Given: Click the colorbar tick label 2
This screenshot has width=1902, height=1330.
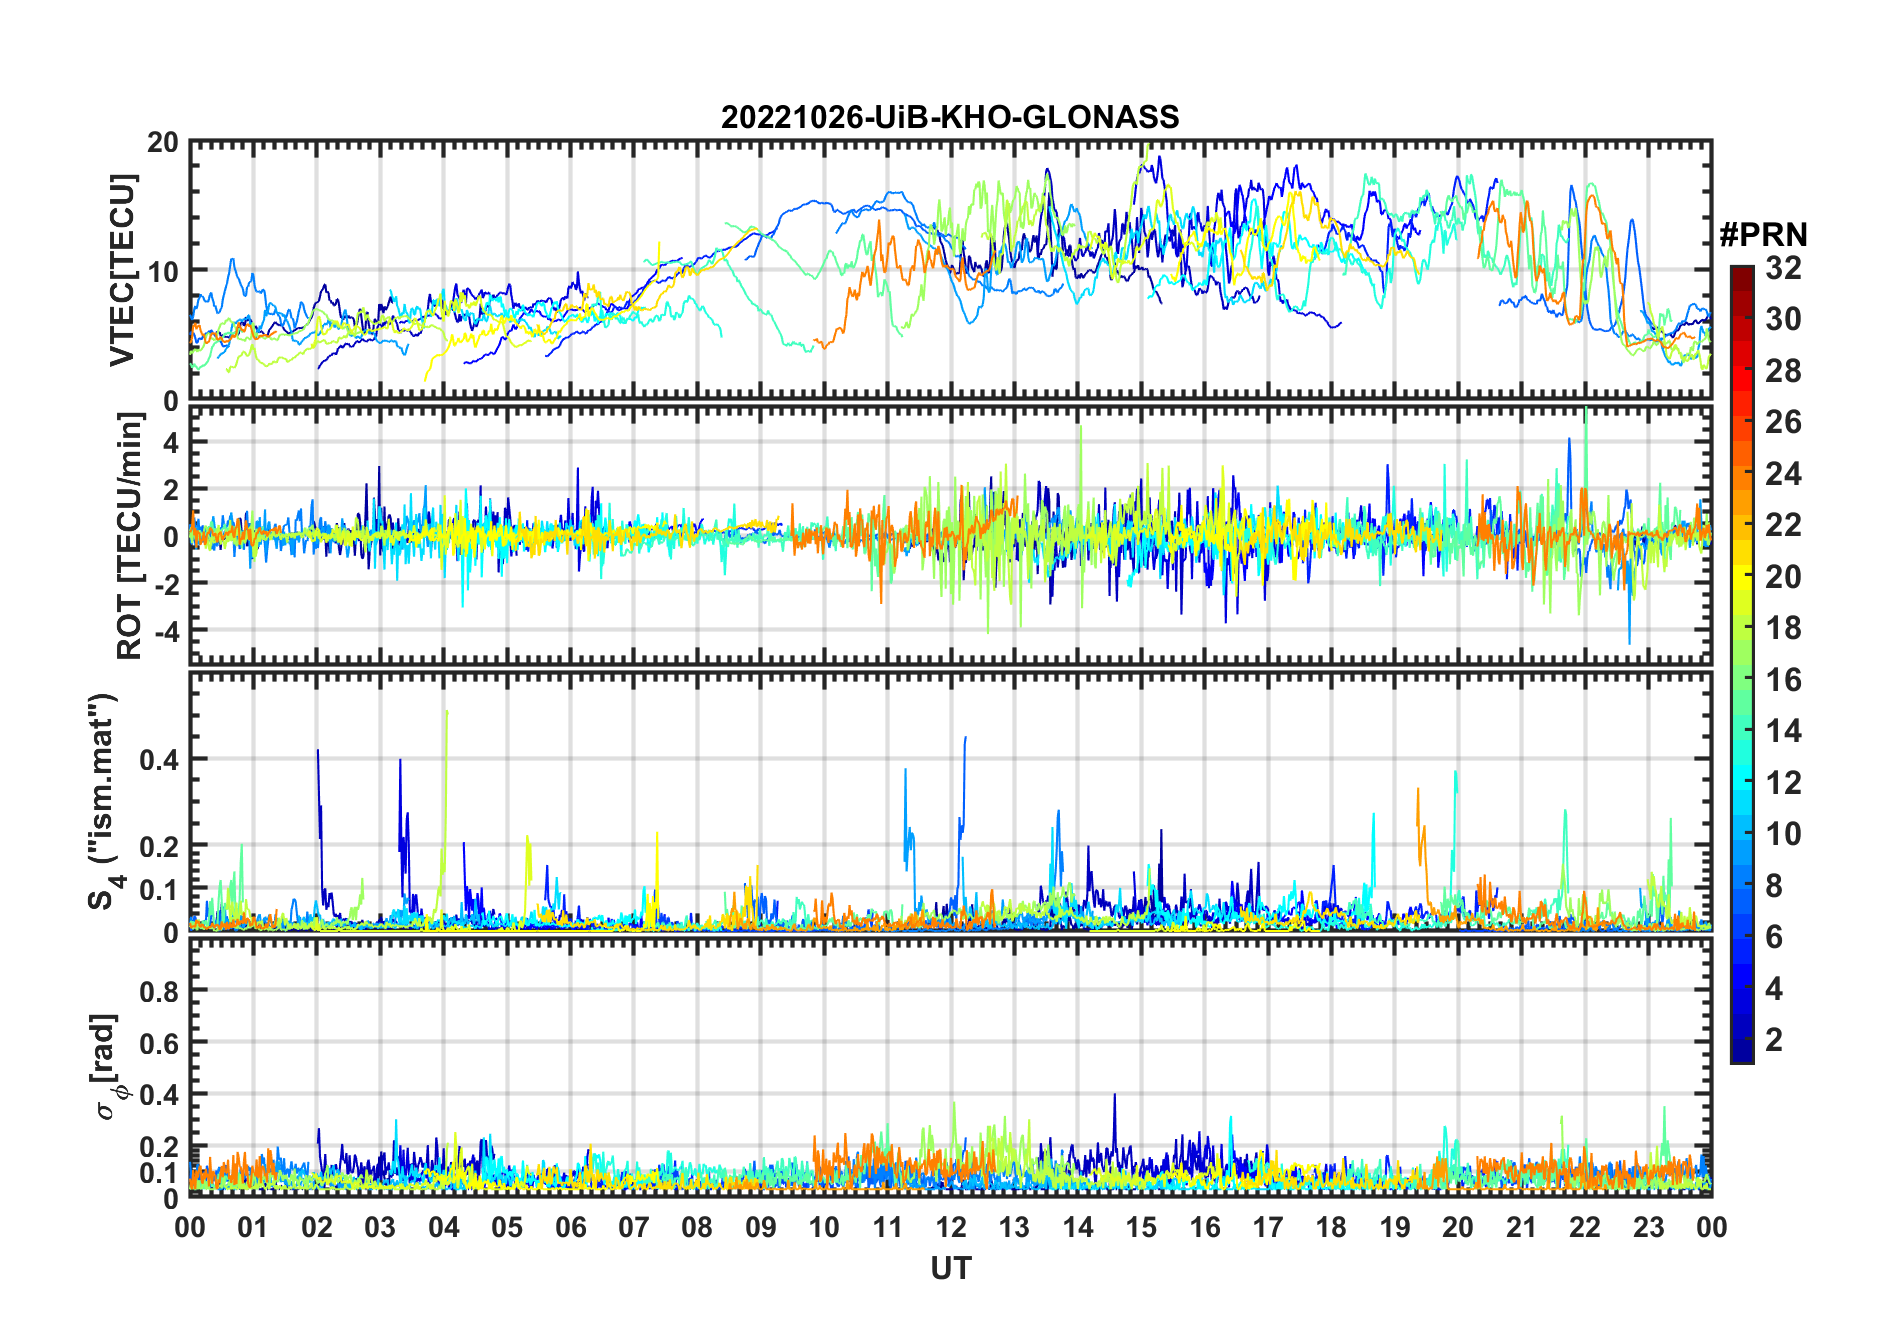Looking at the screenshot, I should pos(1774,1039).
